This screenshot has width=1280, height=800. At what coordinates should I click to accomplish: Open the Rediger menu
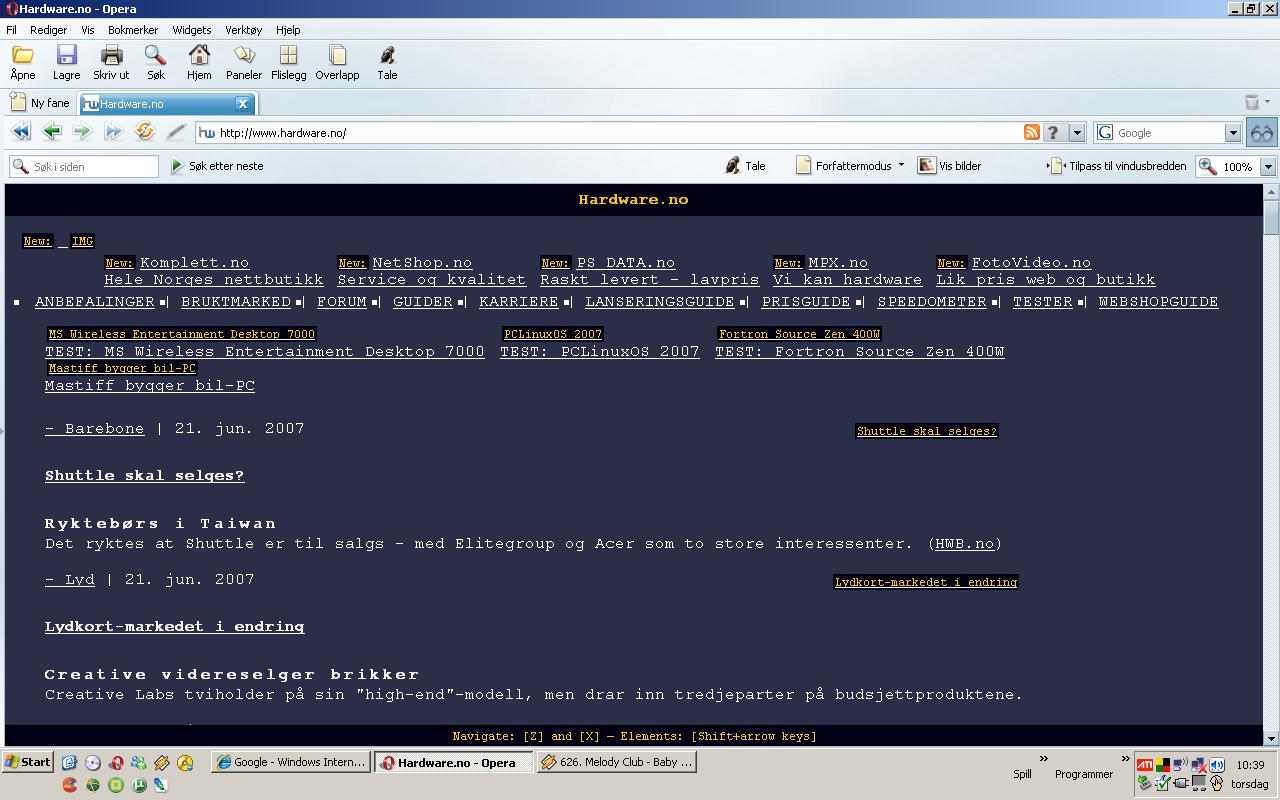(x=48, y=30)
